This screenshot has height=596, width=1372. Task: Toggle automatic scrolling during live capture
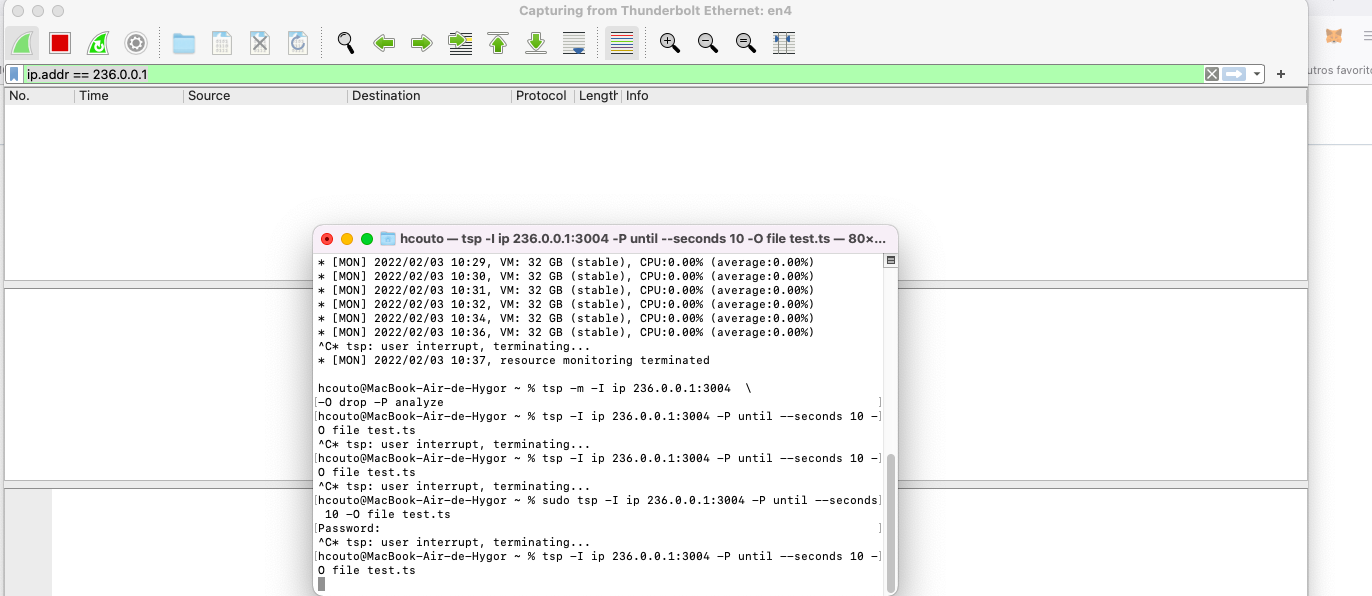(x=574, y=42)
